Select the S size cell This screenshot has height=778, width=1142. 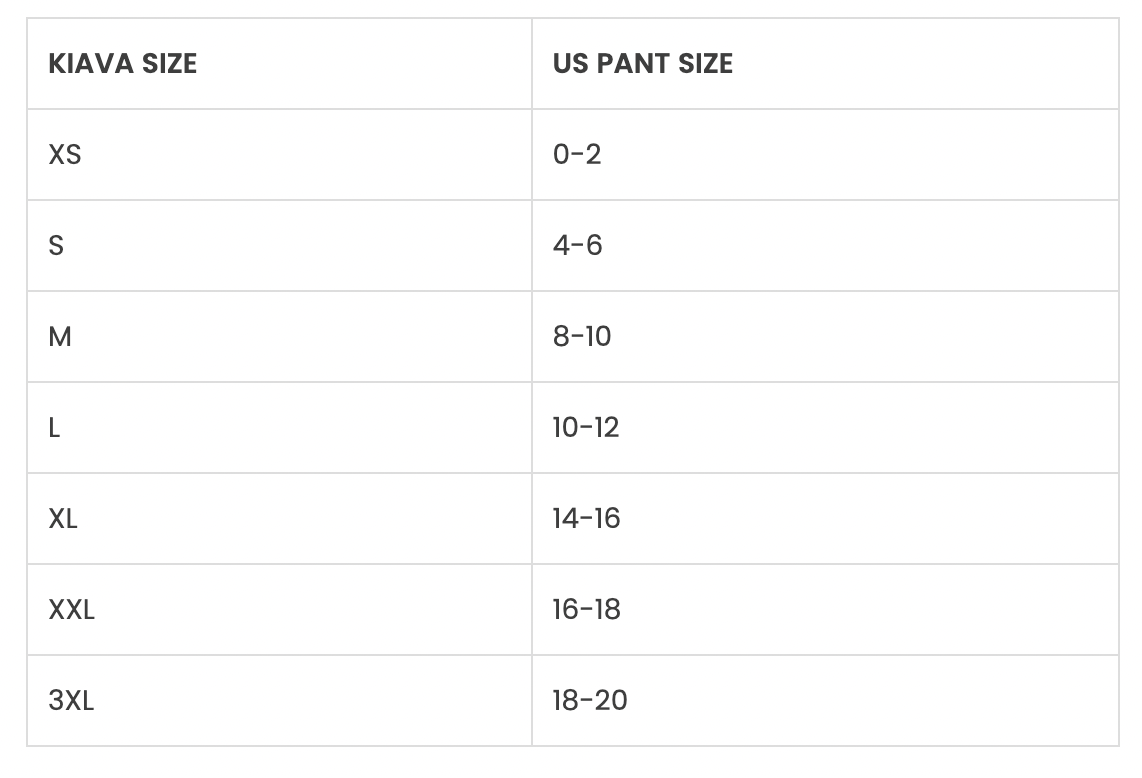tap(56, 246)
